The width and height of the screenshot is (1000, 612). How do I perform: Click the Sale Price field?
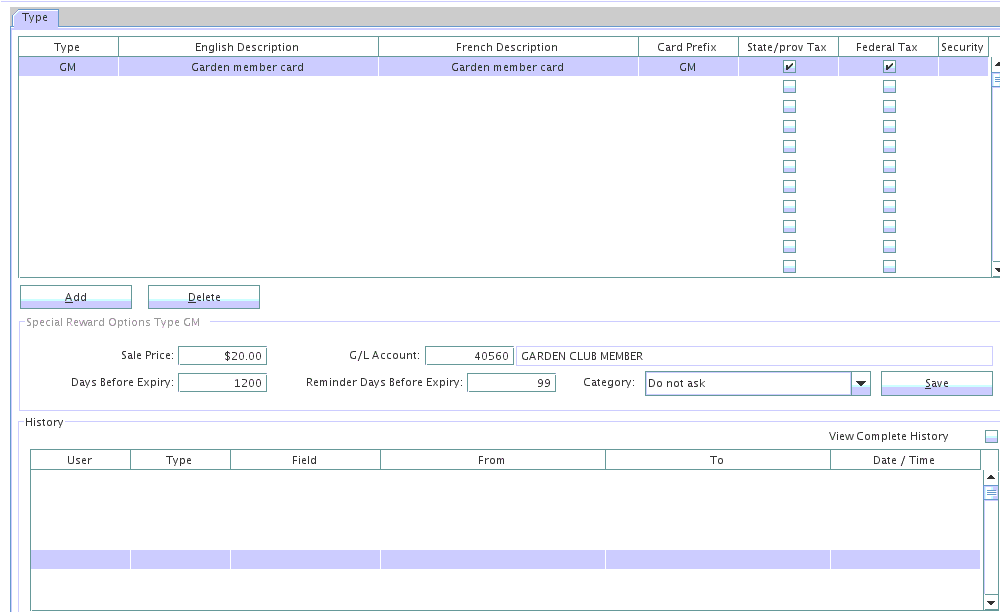click(x=222, y=356)
